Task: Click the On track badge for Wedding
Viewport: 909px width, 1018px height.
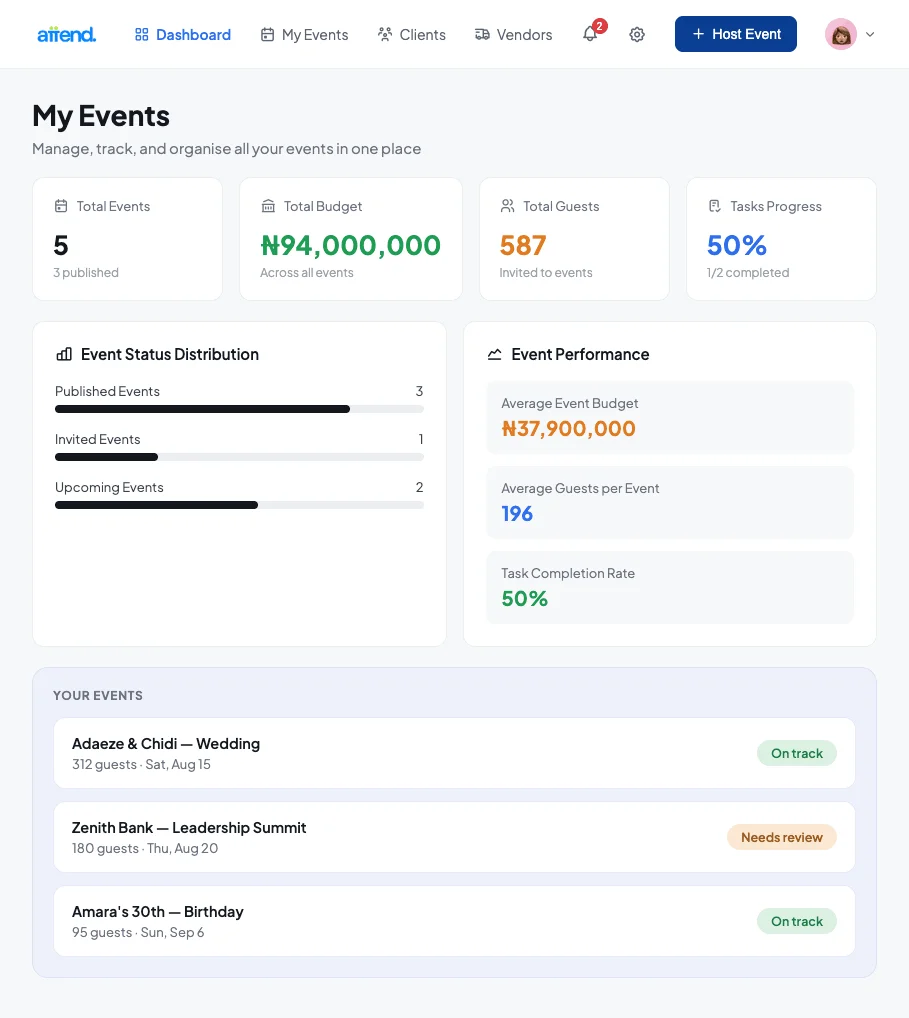Action: click(797, 753)
